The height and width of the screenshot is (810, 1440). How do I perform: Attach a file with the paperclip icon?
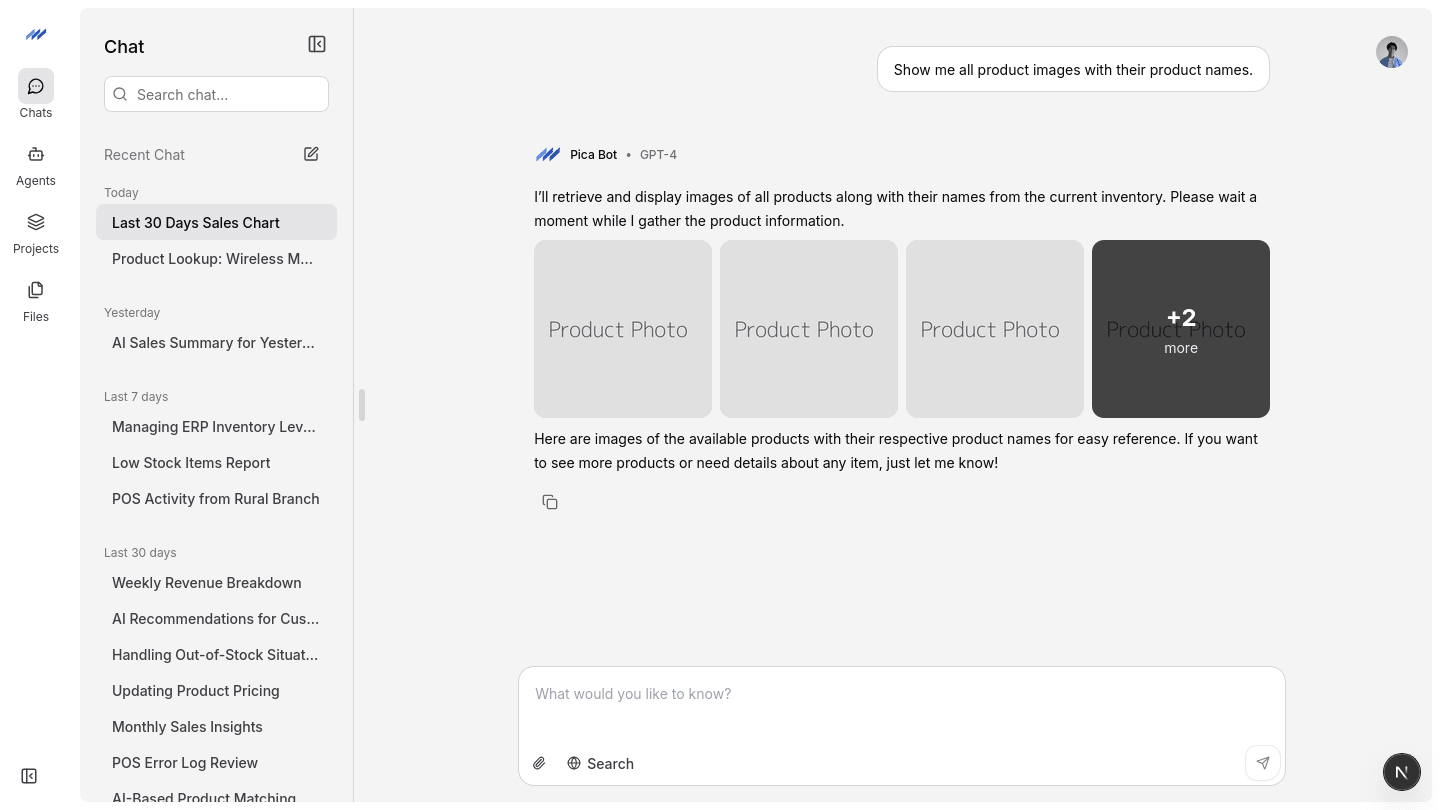[x=539, y=763]
